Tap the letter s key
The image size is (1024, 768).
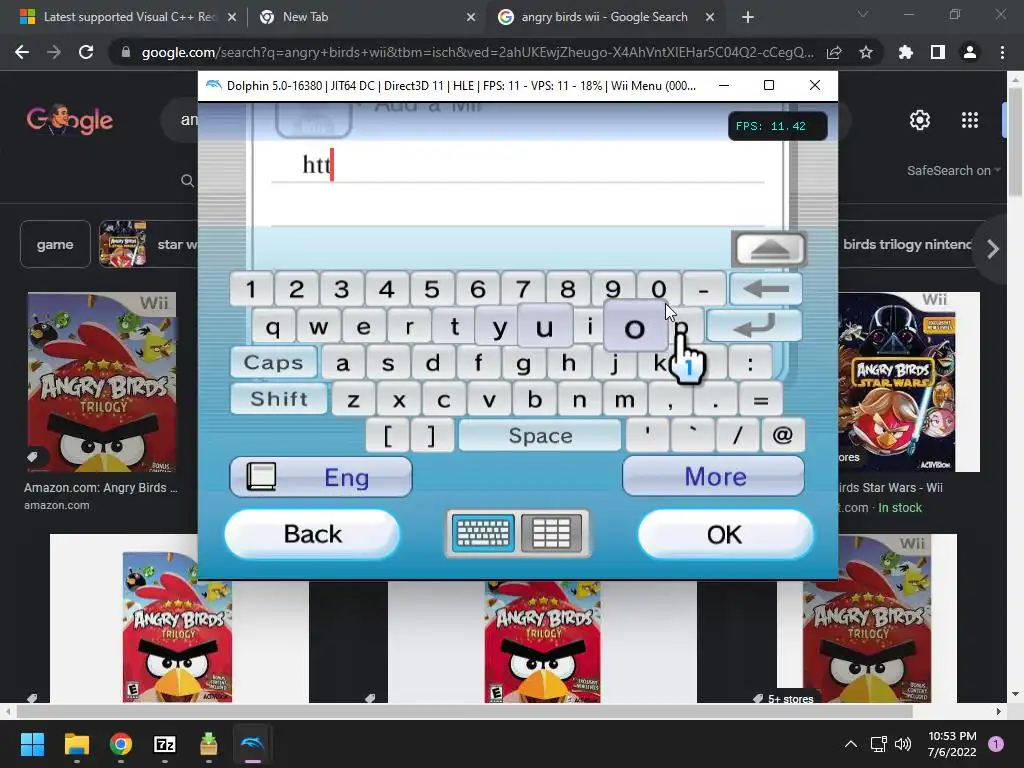pos(388,362)
